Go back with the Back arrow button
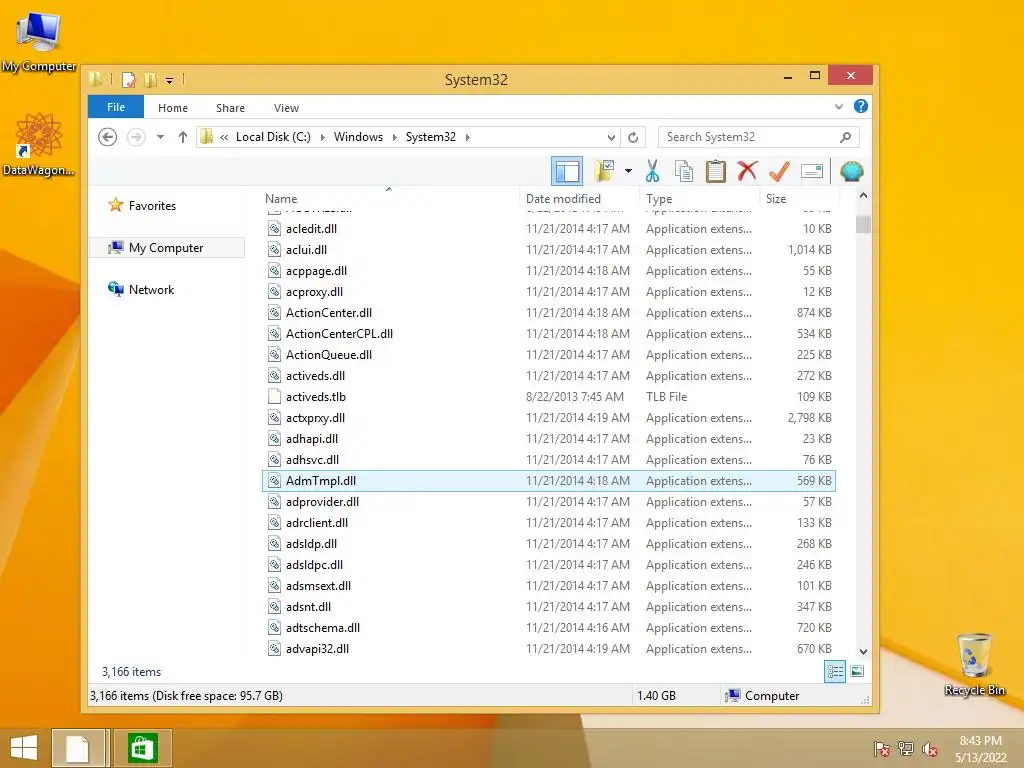This screenshot has width=1024, height=768. pyautogui.click(x=108, y=137)
